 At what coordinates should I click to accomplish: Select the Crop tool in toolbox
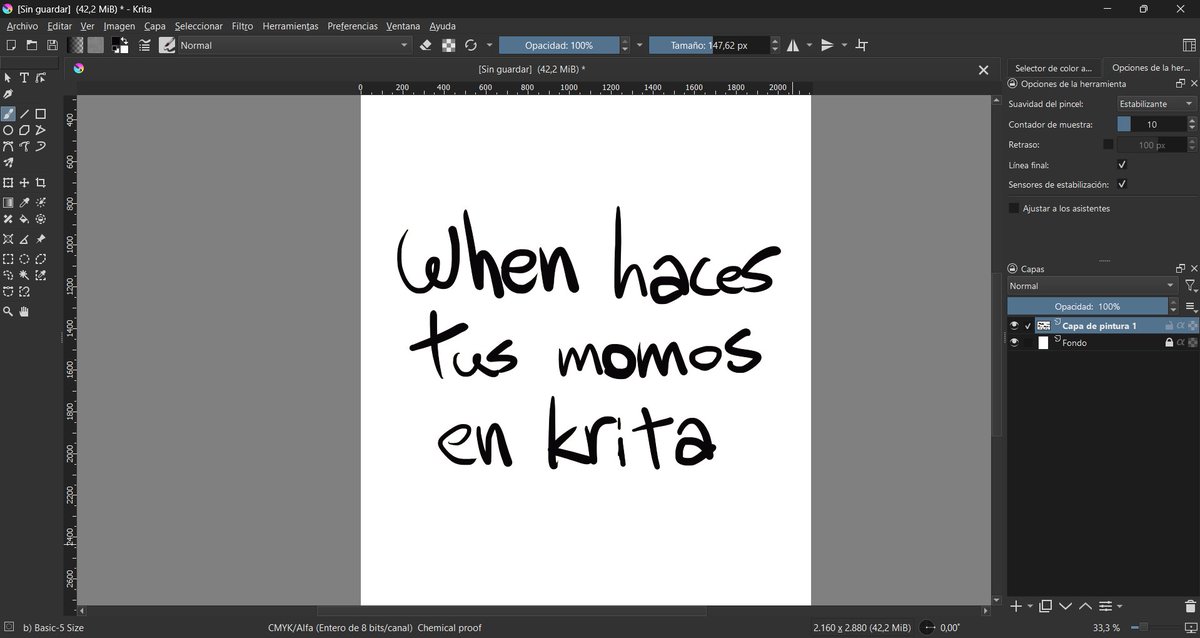pyautogui.click(x=41, y=183)
